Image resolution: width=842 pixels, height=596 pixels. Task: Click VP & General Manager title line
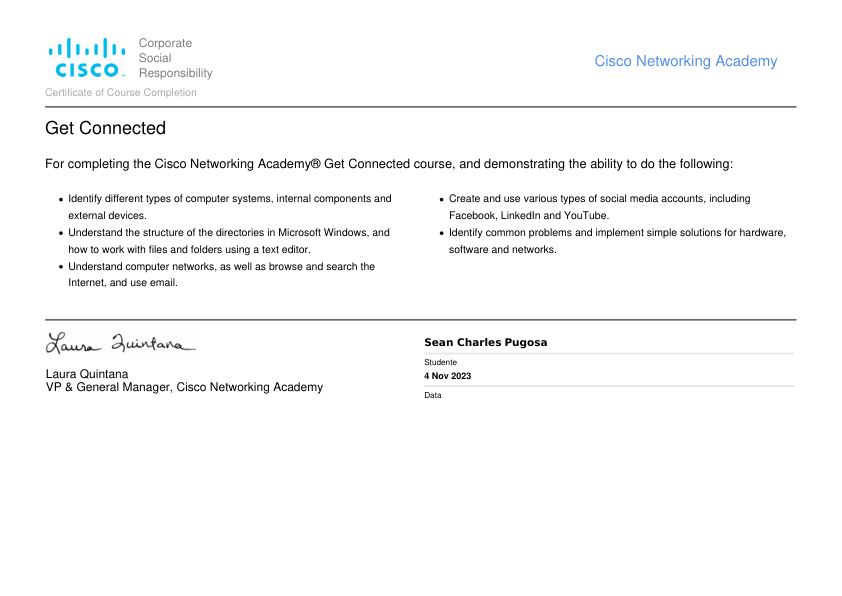point(184,387)
